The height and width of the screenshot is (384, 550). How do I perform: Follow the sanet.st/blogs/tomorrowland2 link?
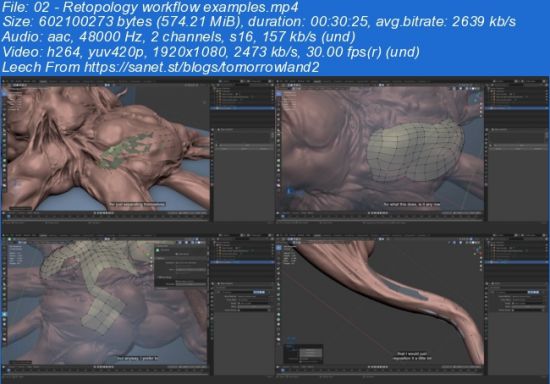[202, 67]
